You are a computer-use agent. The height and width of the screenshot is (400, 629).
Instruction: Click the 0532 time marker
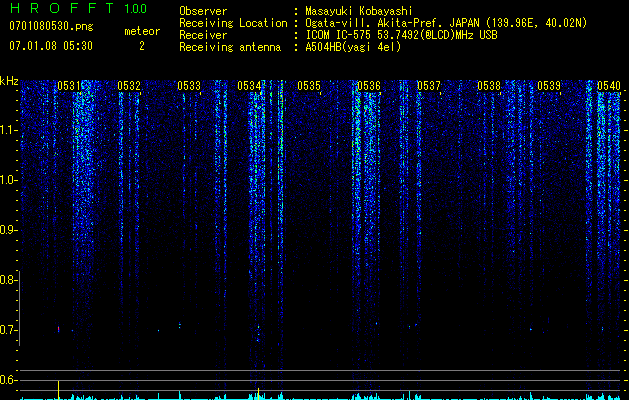coord(129,86)
